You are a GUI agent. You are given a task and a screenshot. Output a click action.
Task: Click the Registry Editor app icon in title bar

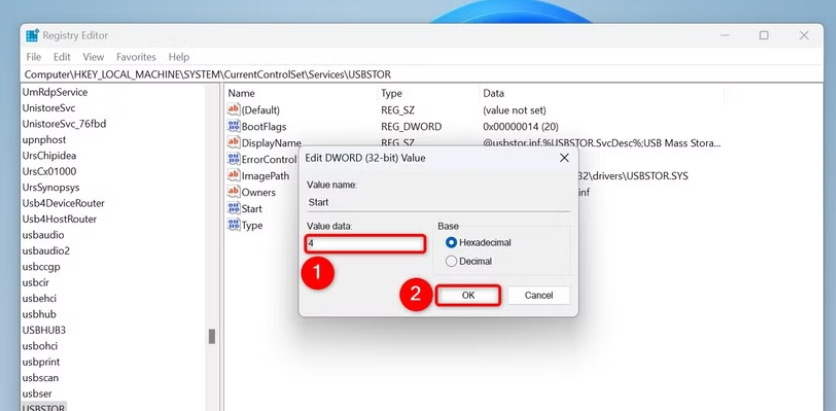coord(32,36)
